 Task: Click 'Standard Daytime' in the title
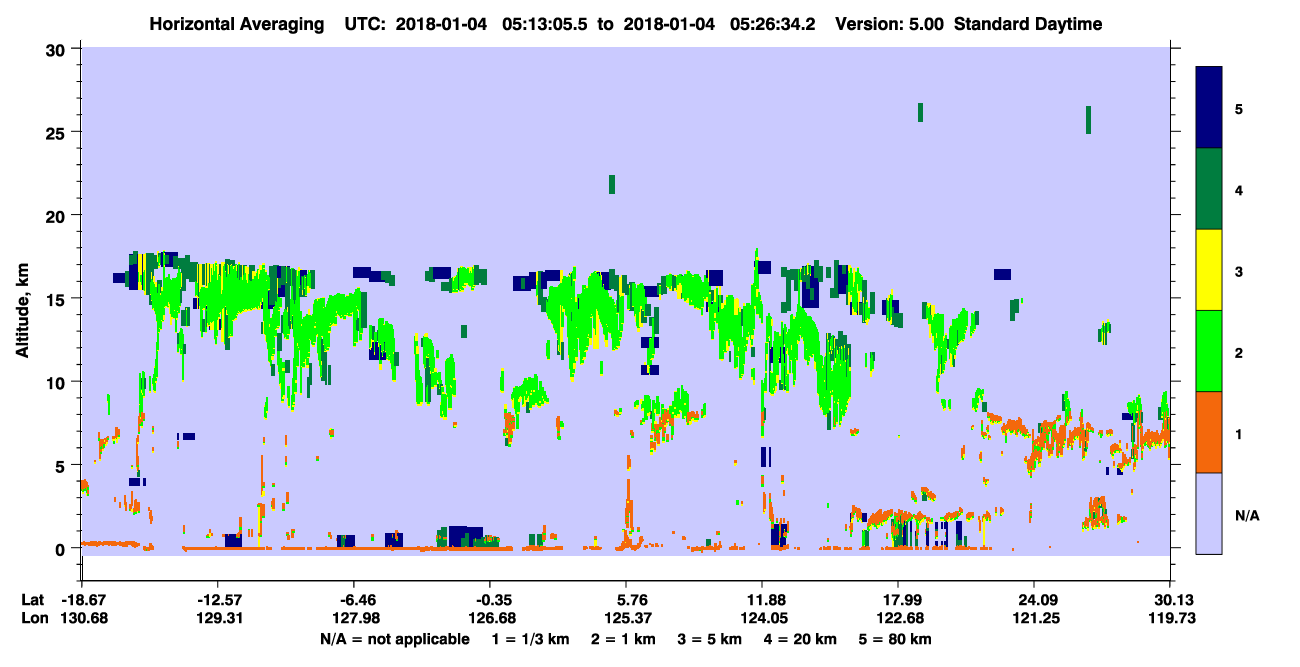tap(1028, 24)
